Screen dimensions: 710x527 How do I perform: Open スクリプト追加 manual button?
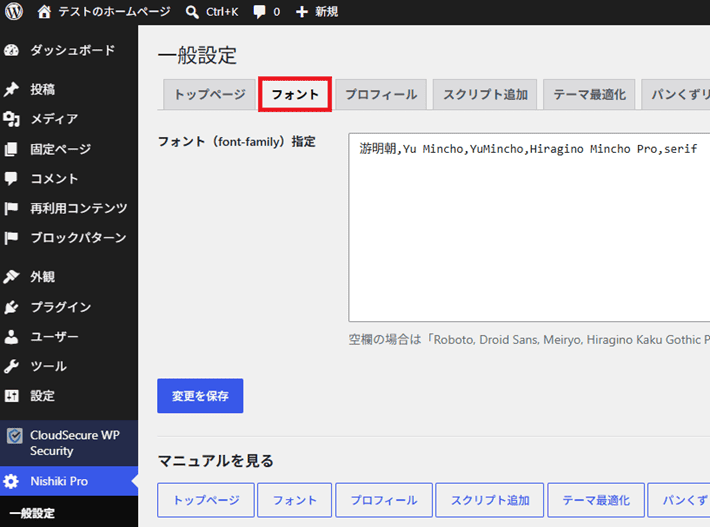coord(490,500)
